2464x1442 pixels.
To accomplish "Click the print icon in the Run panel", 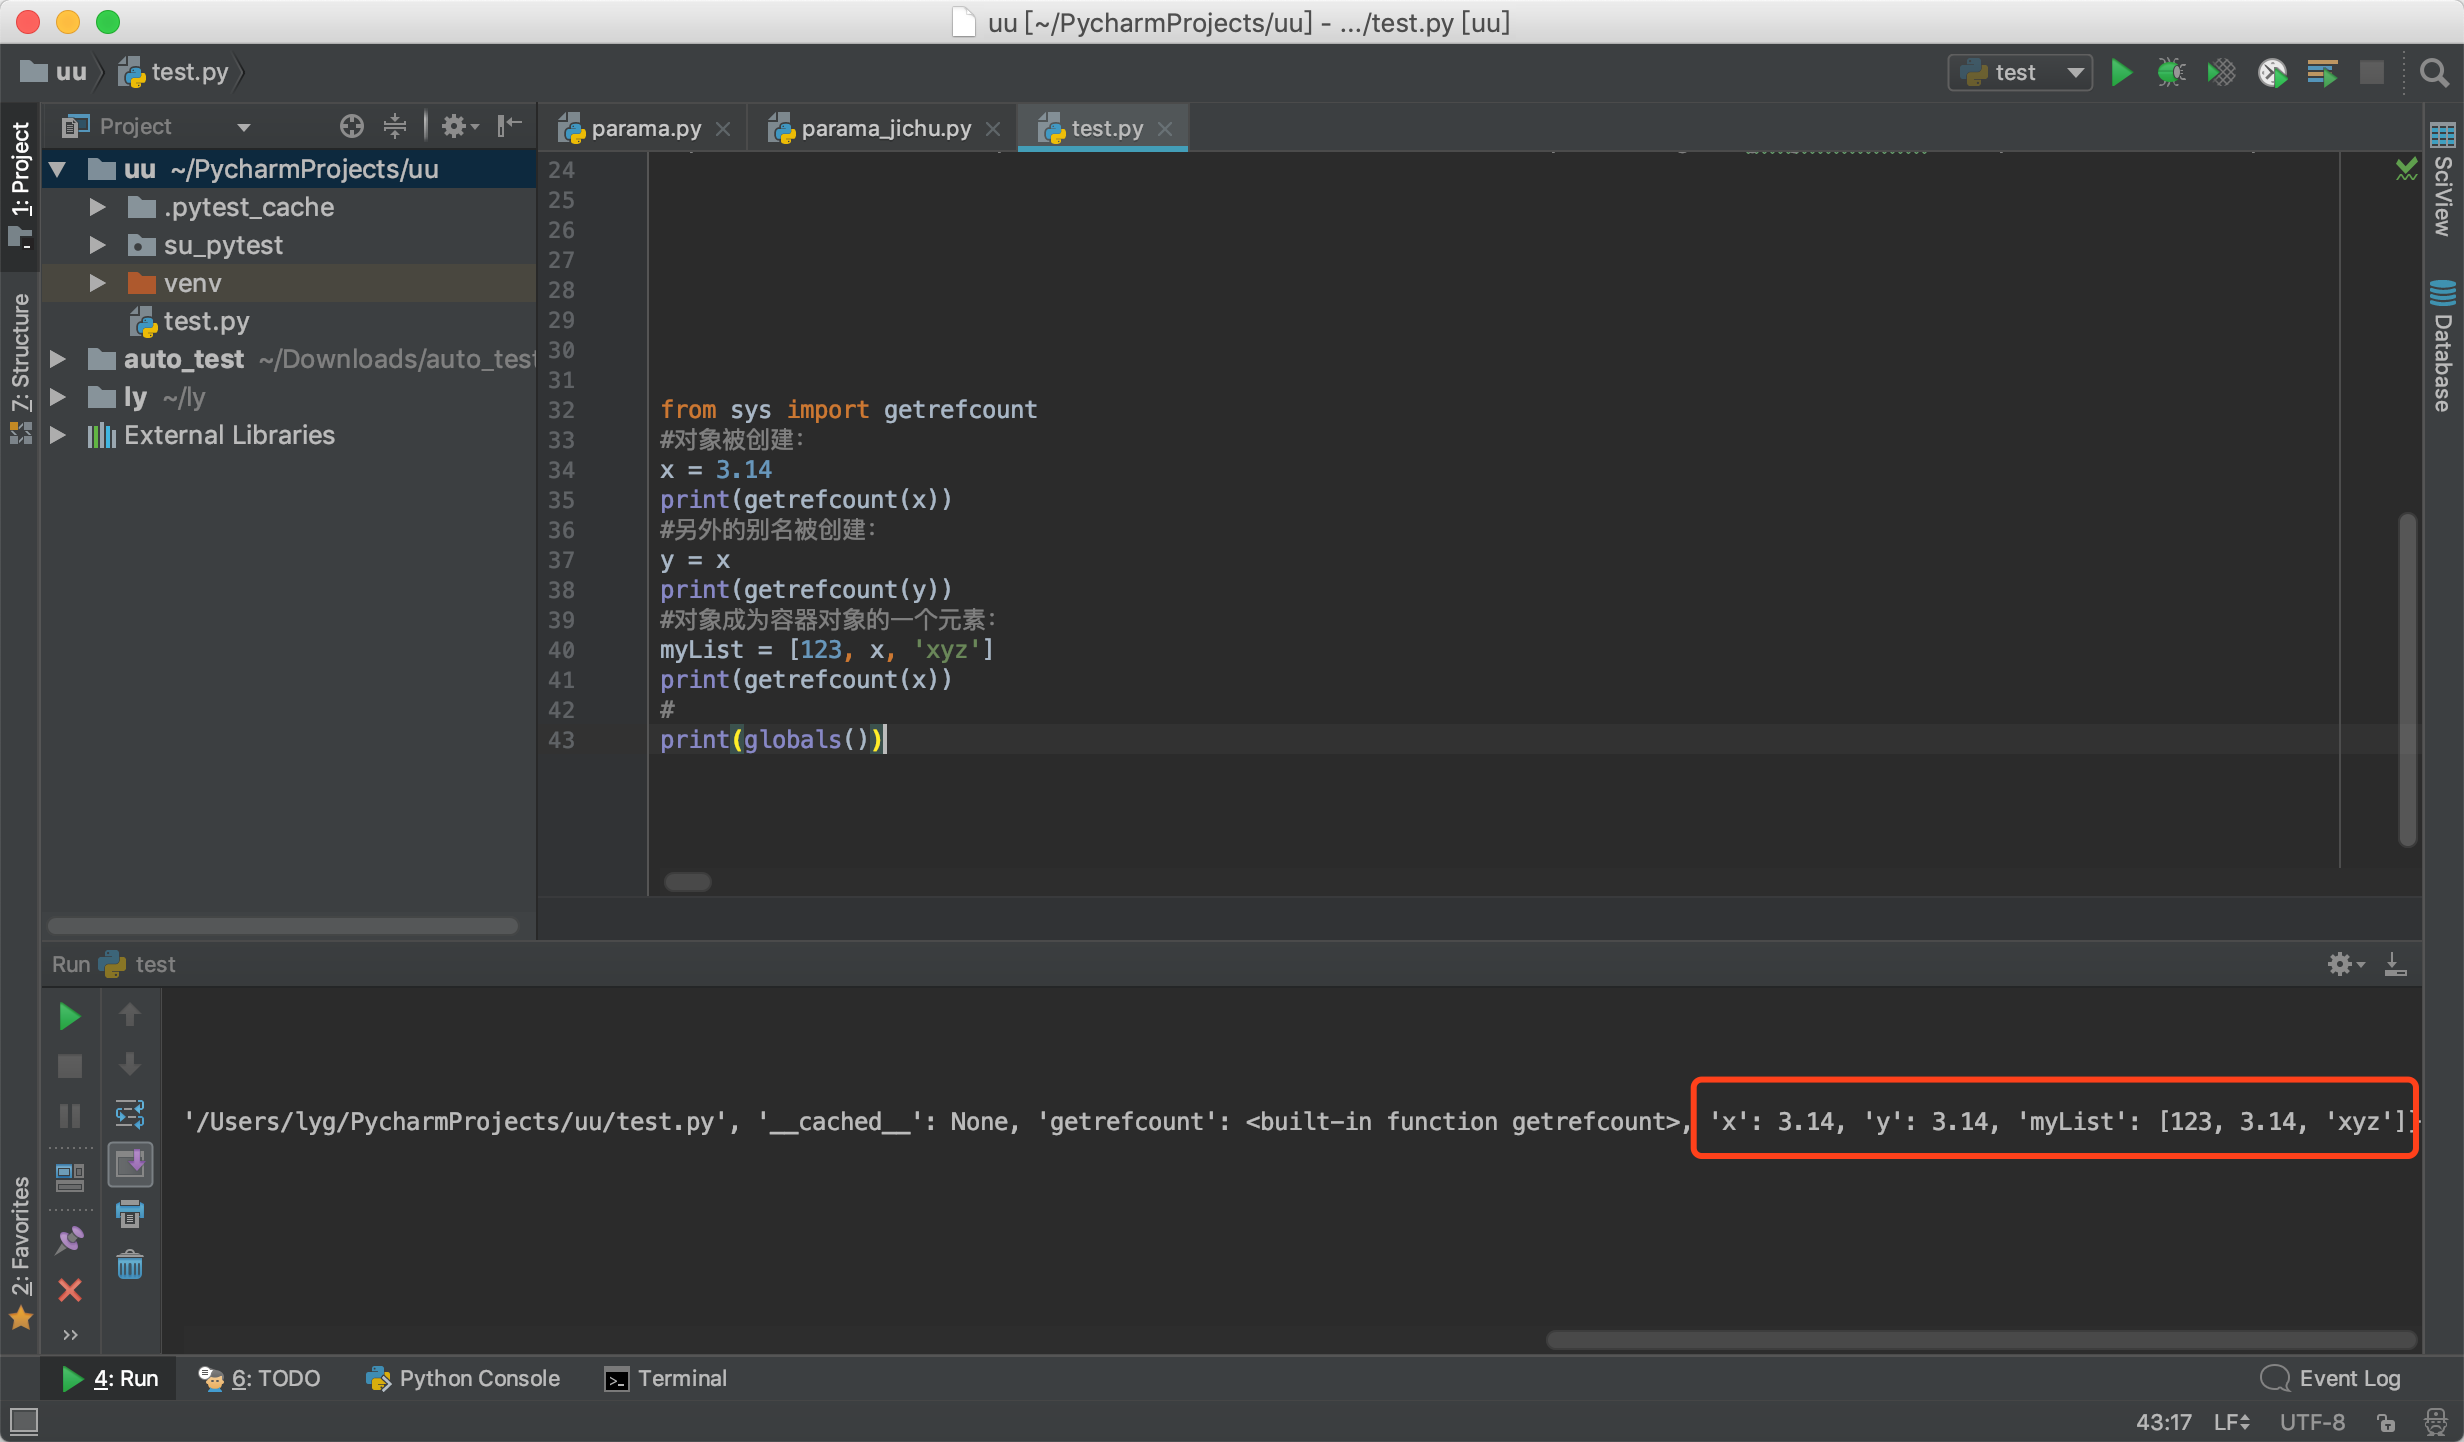I will (x=130, y=1215).
